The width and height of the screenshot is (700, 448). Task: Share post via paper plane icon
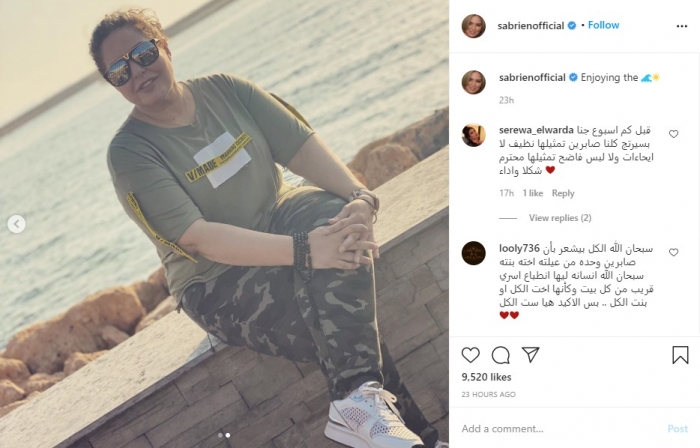[531, 355]
